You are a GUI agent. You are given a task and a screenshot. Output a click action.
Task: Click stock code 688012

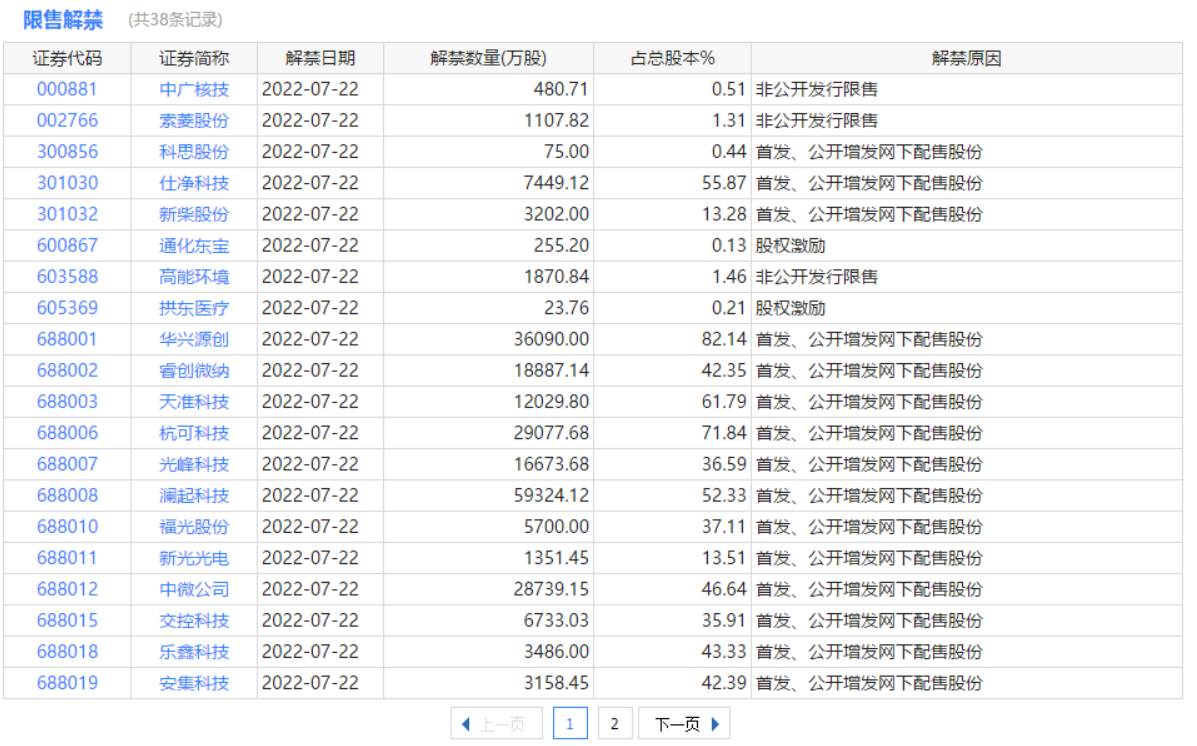pyautogui.click(x=67, y=589)
